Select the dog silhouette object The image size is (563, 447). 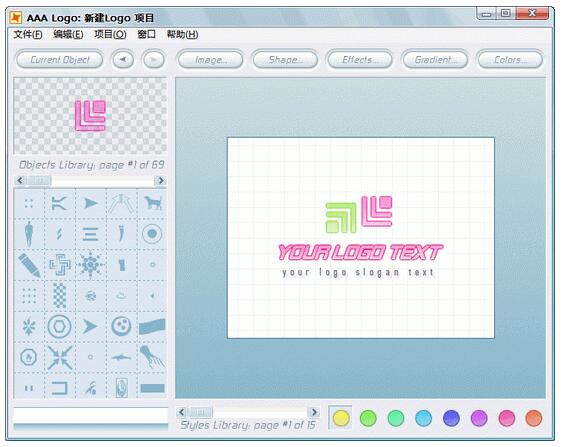(153, 203)
